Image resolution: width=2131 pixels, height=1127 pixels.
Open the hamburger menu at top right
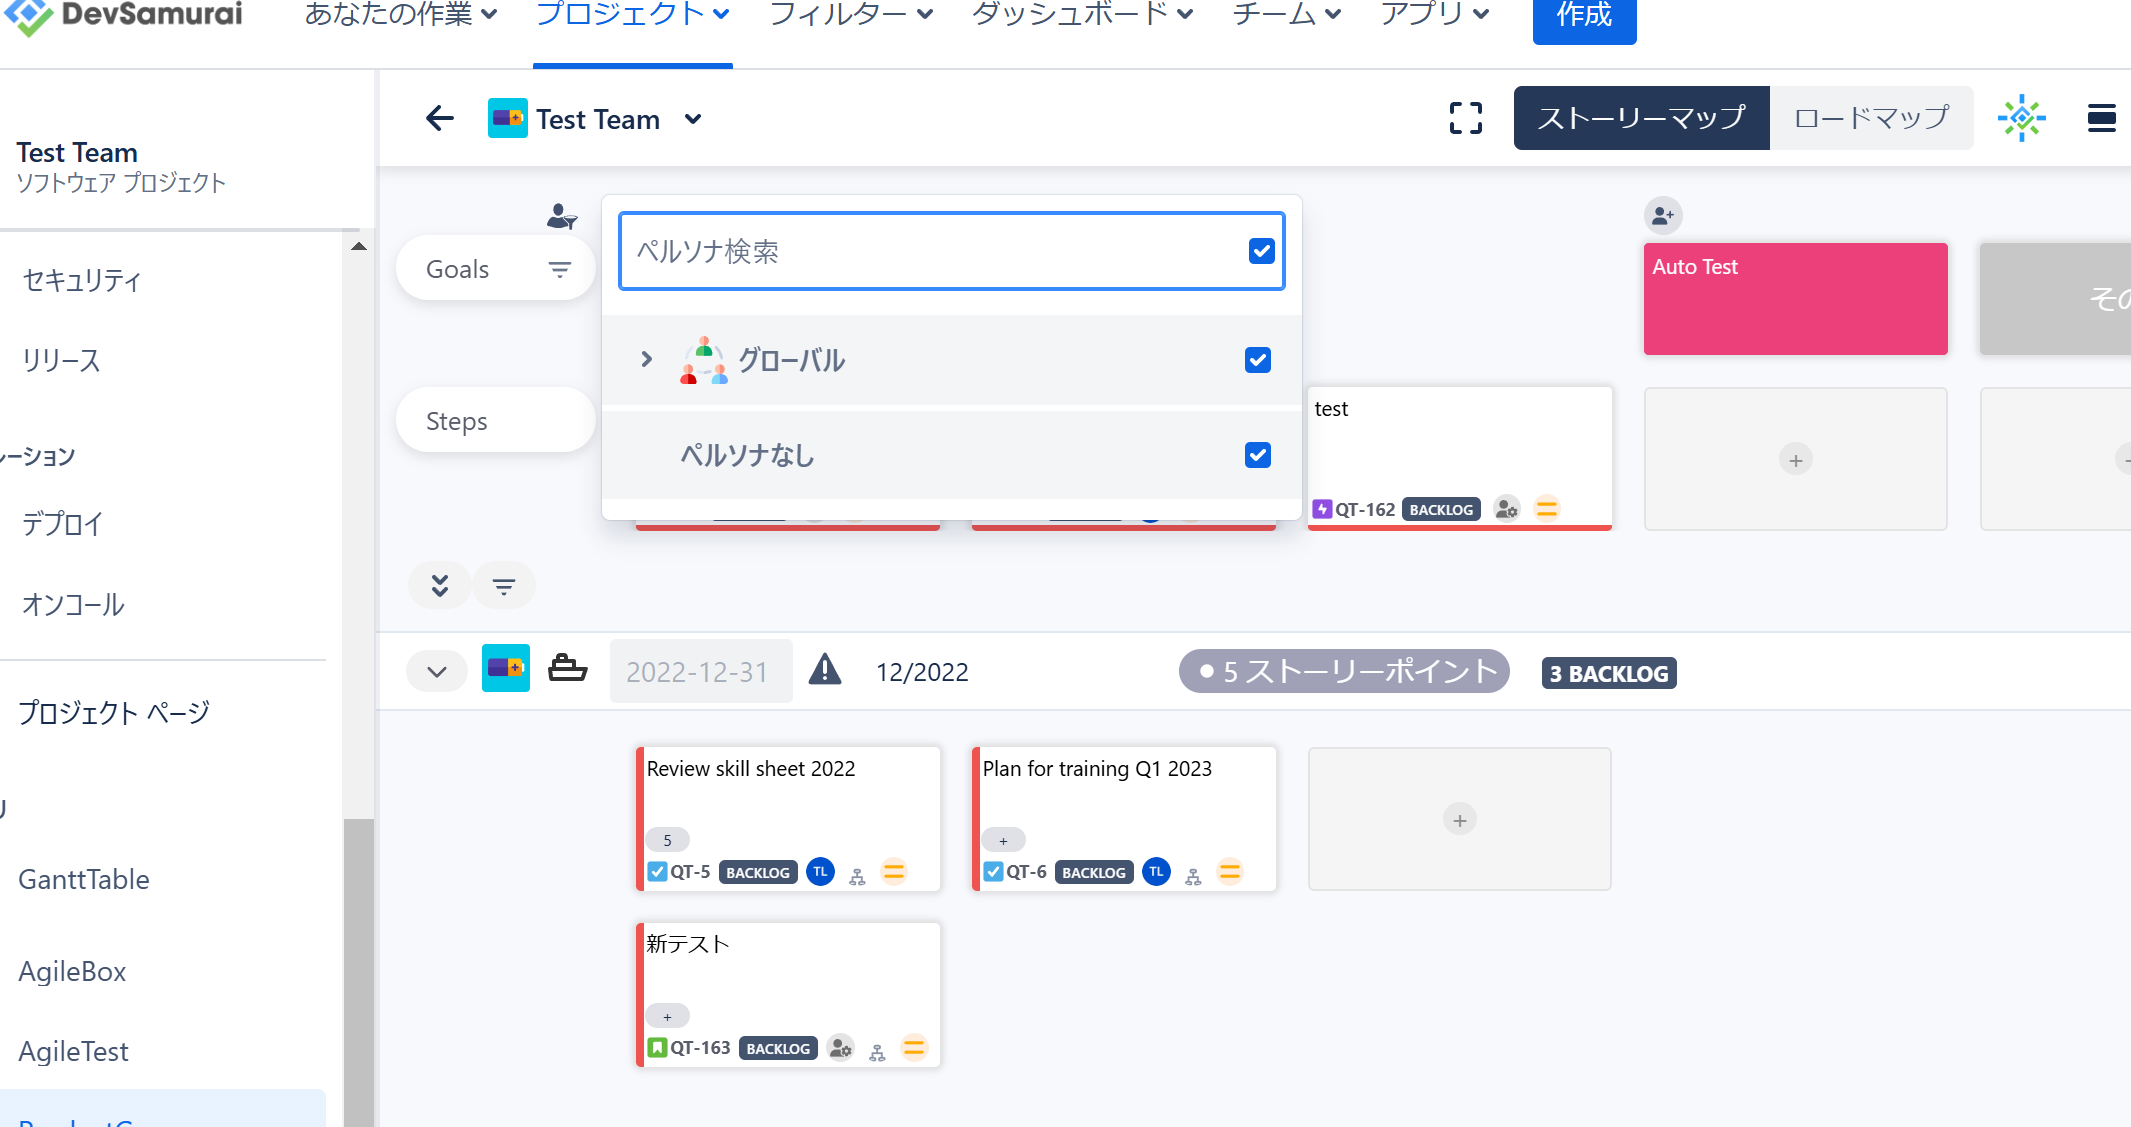pos(2101,118)
